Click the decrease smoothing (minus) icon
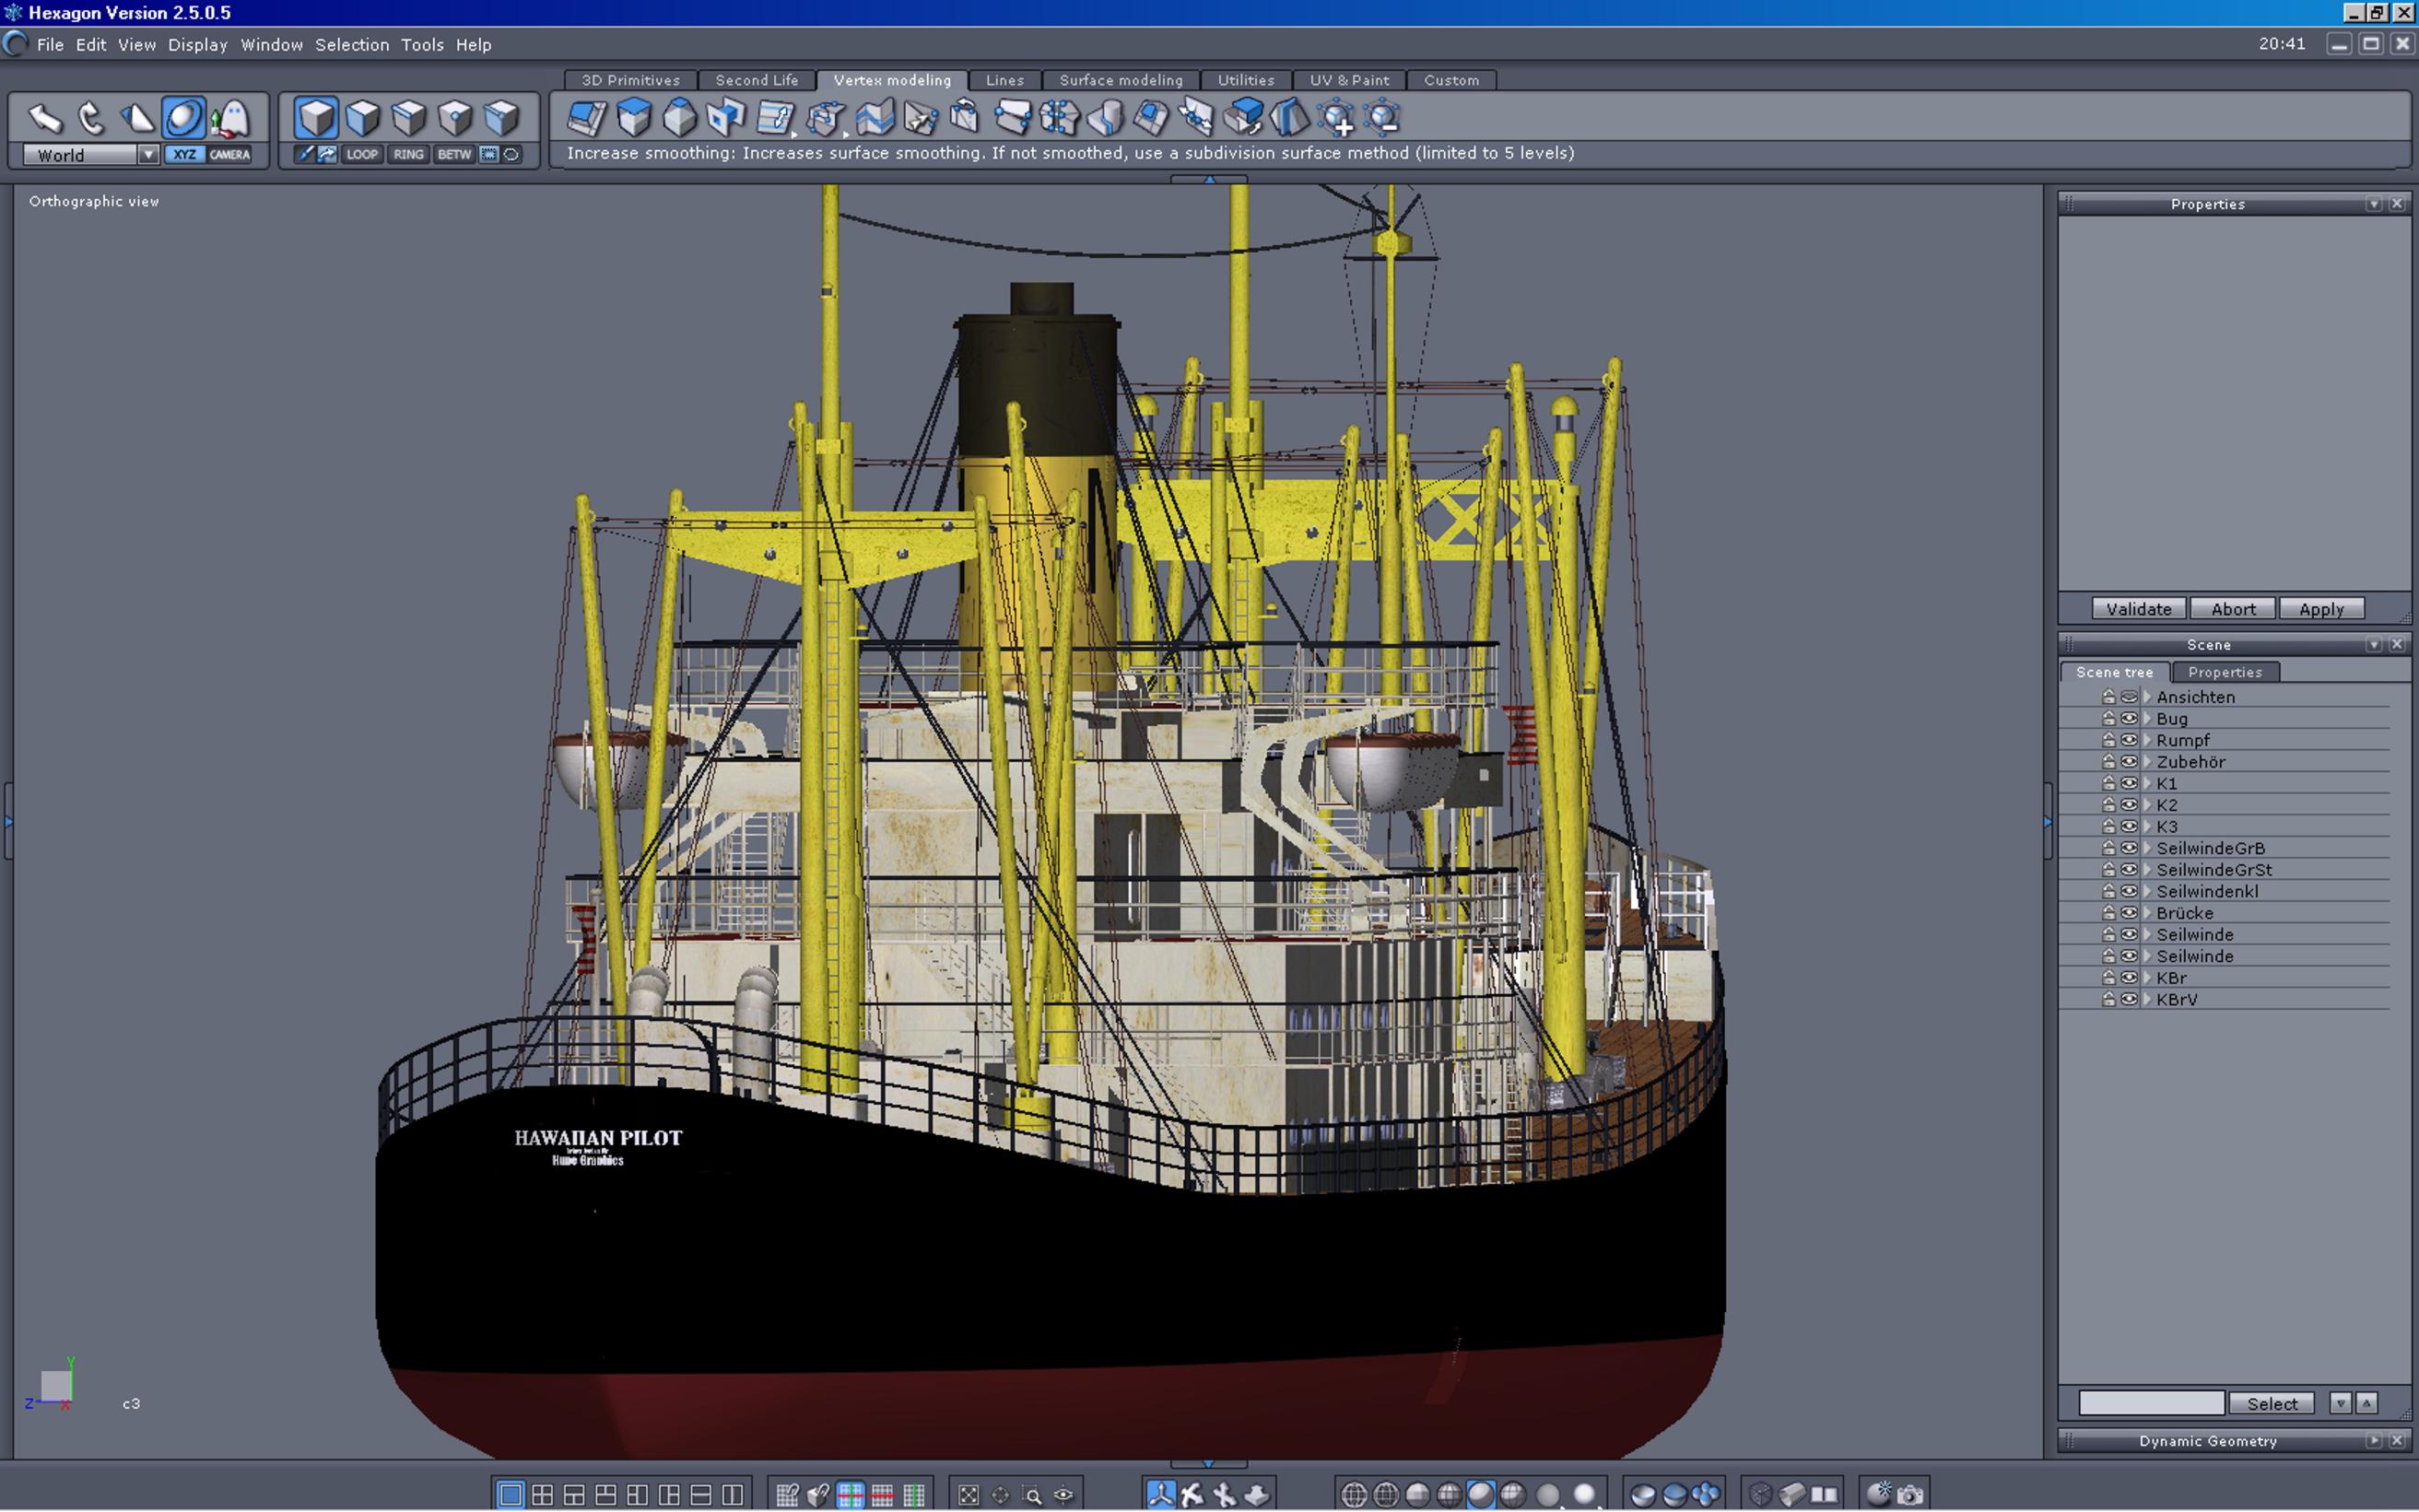Screen dimensions: 2419x1512 pos(1383,119)
